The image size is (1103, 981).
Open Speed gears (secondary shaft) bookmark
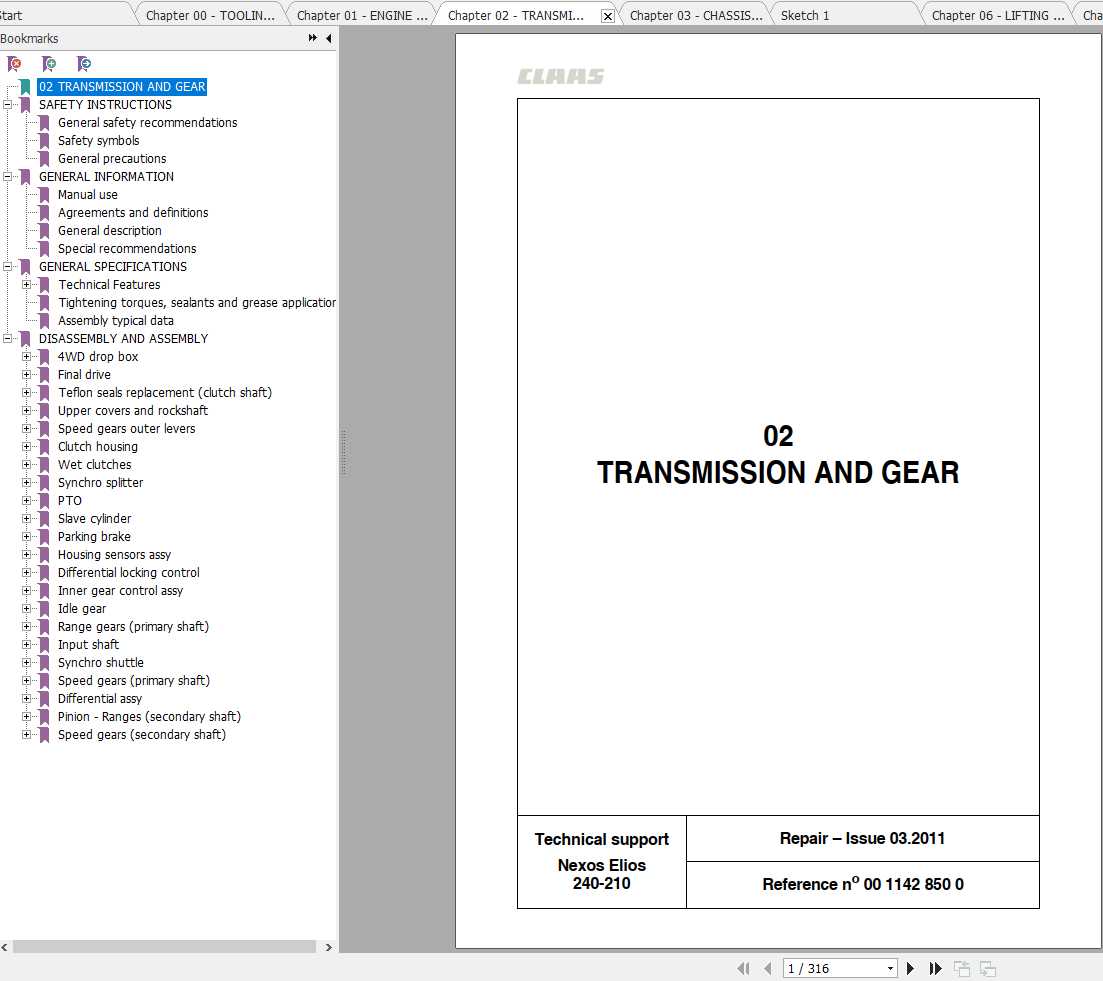(141, 735)
